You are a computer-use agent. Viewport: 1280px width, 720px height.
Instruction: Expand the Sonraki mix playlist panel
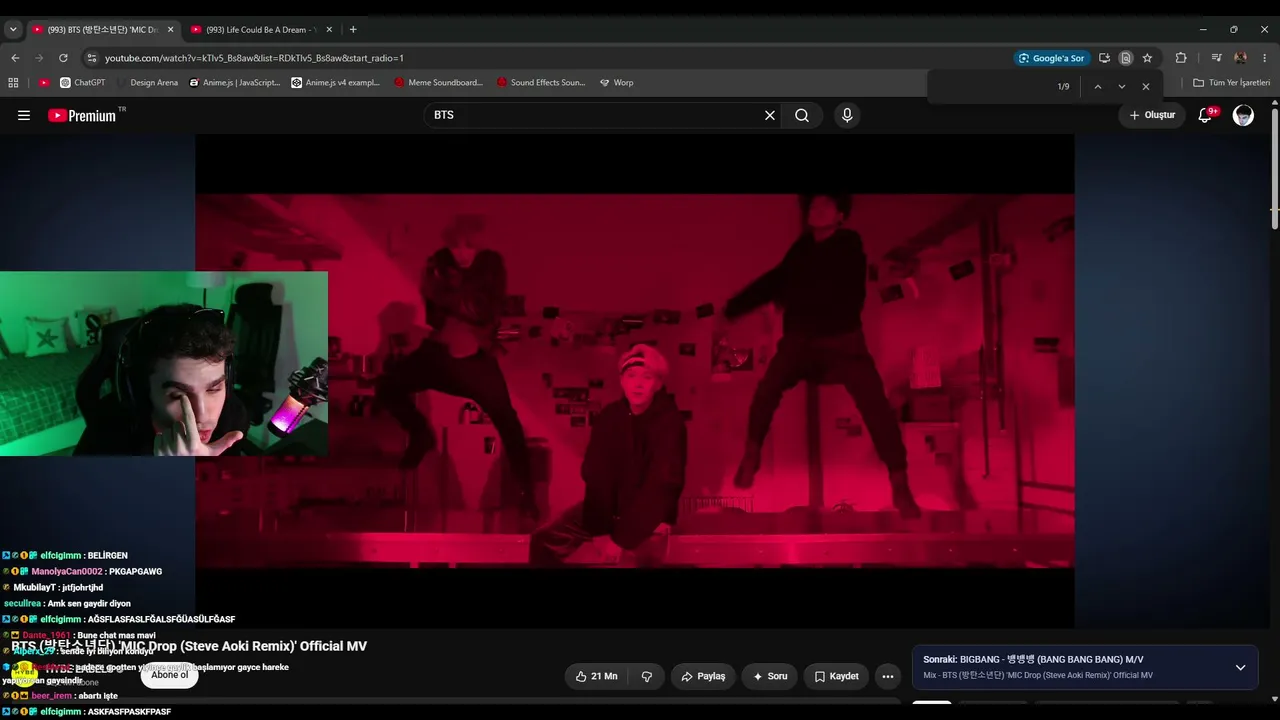[1240, 667]
